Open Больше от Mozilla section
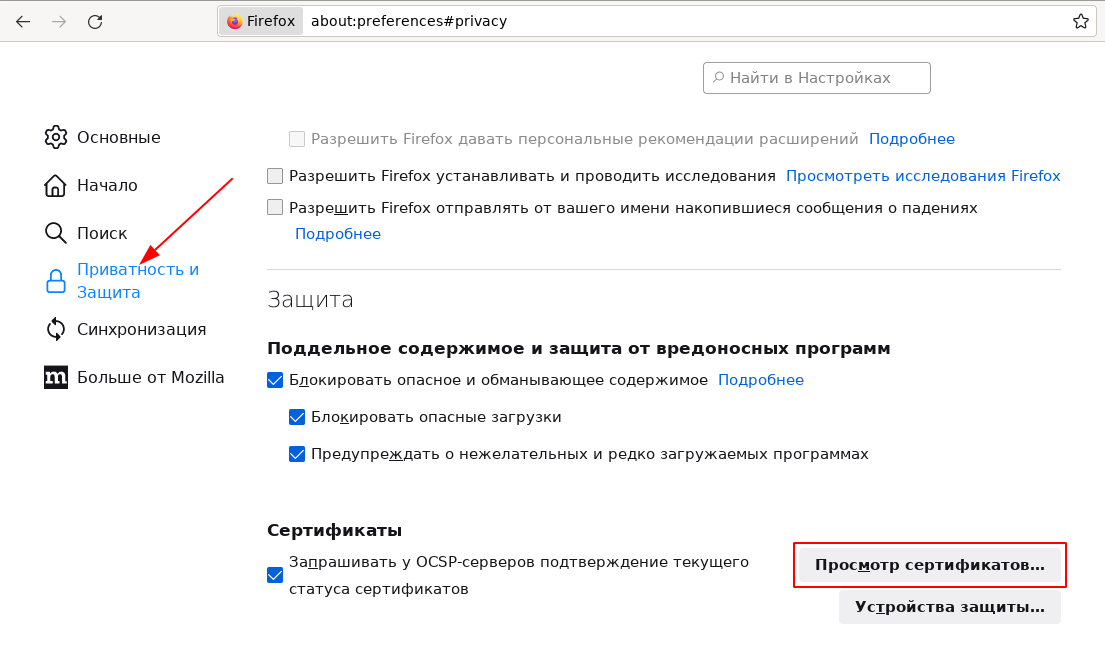Image resolution: width=1105 pixels, height=667 pixels. [151, 377]
